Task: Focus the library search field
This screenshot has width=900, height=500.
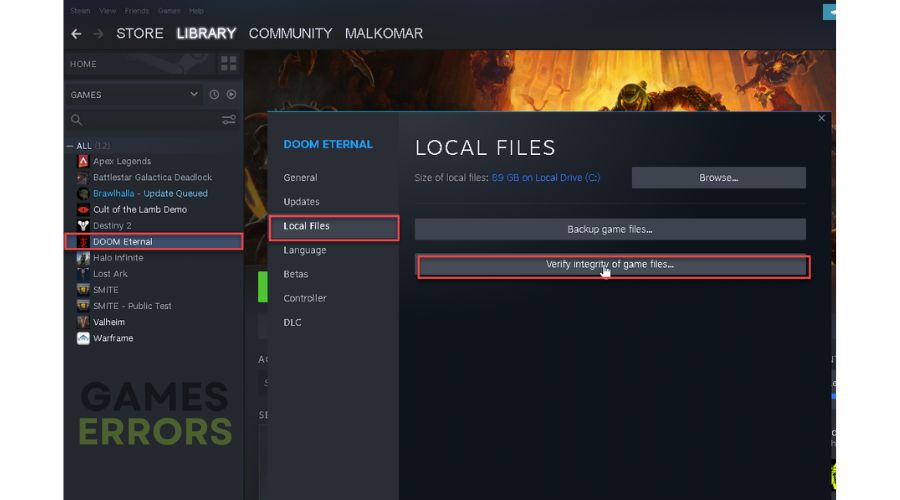Action: coord(145,120)
